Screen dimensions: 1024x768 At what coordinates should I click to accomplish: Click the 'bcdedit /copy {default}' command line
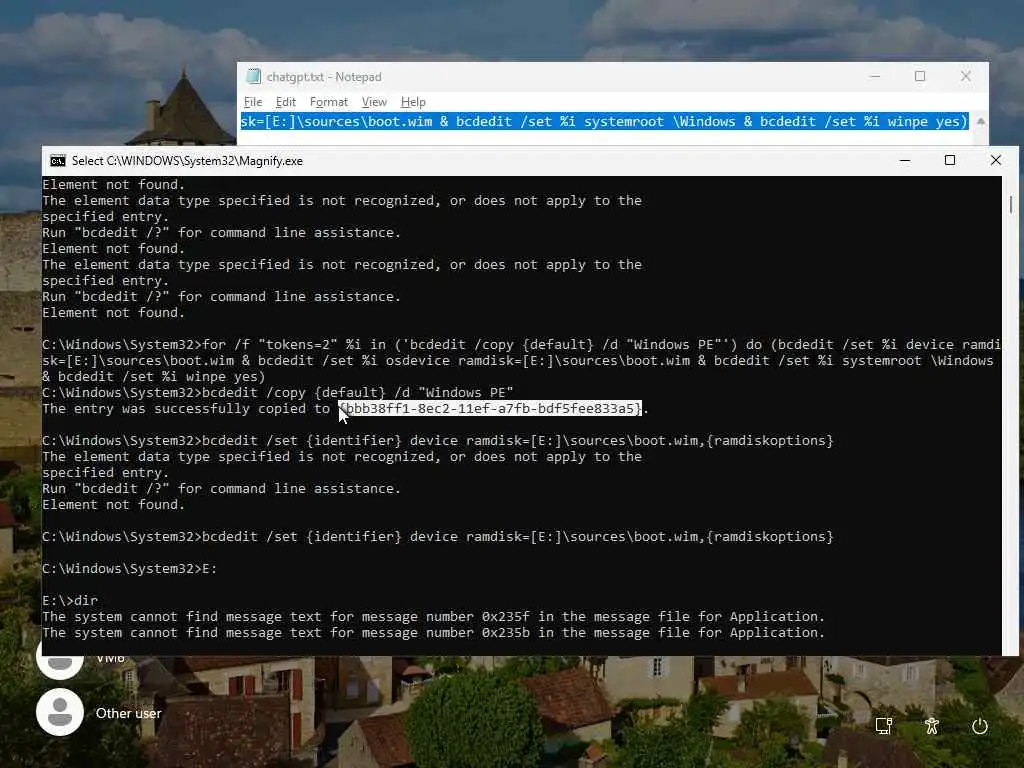click(x=278, y=392)
